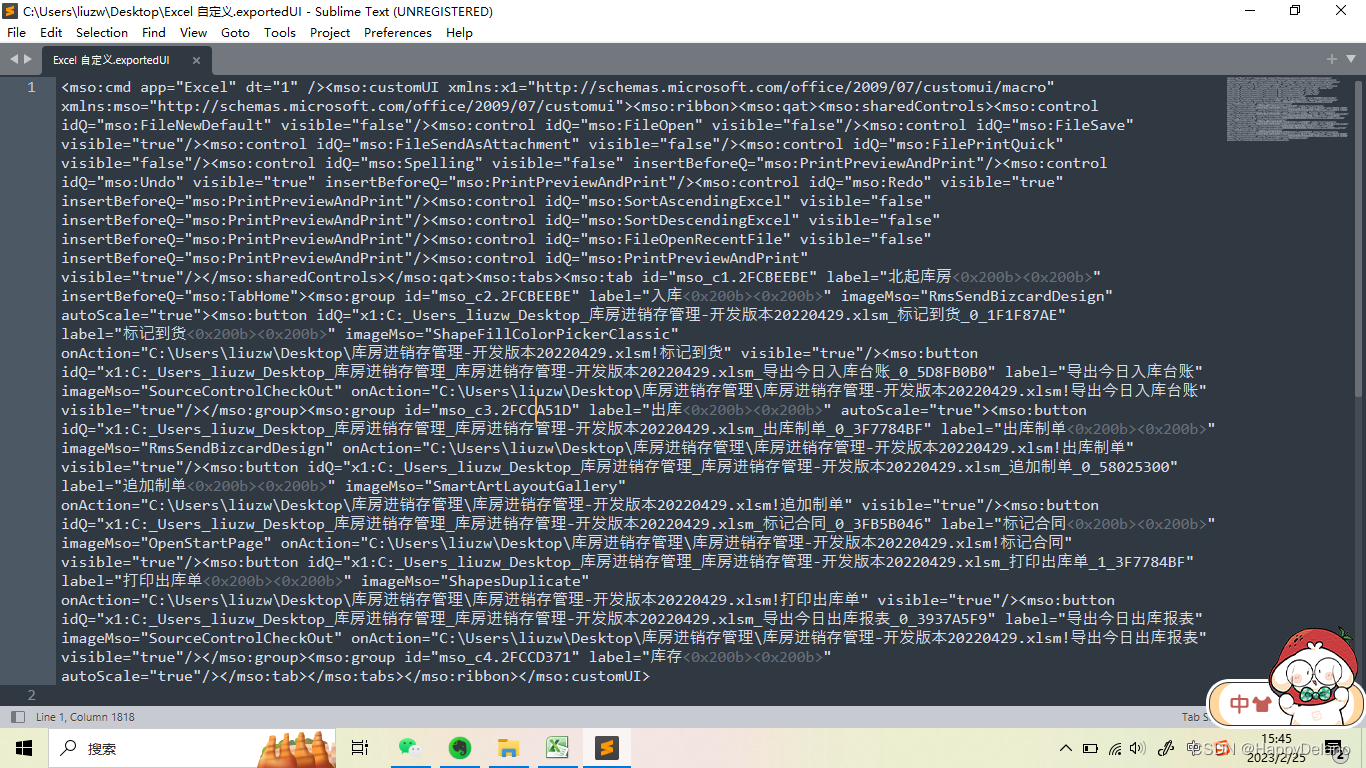Click the Tab Size indicator in status bar

pyautogui.click(x=1194, y=717)
